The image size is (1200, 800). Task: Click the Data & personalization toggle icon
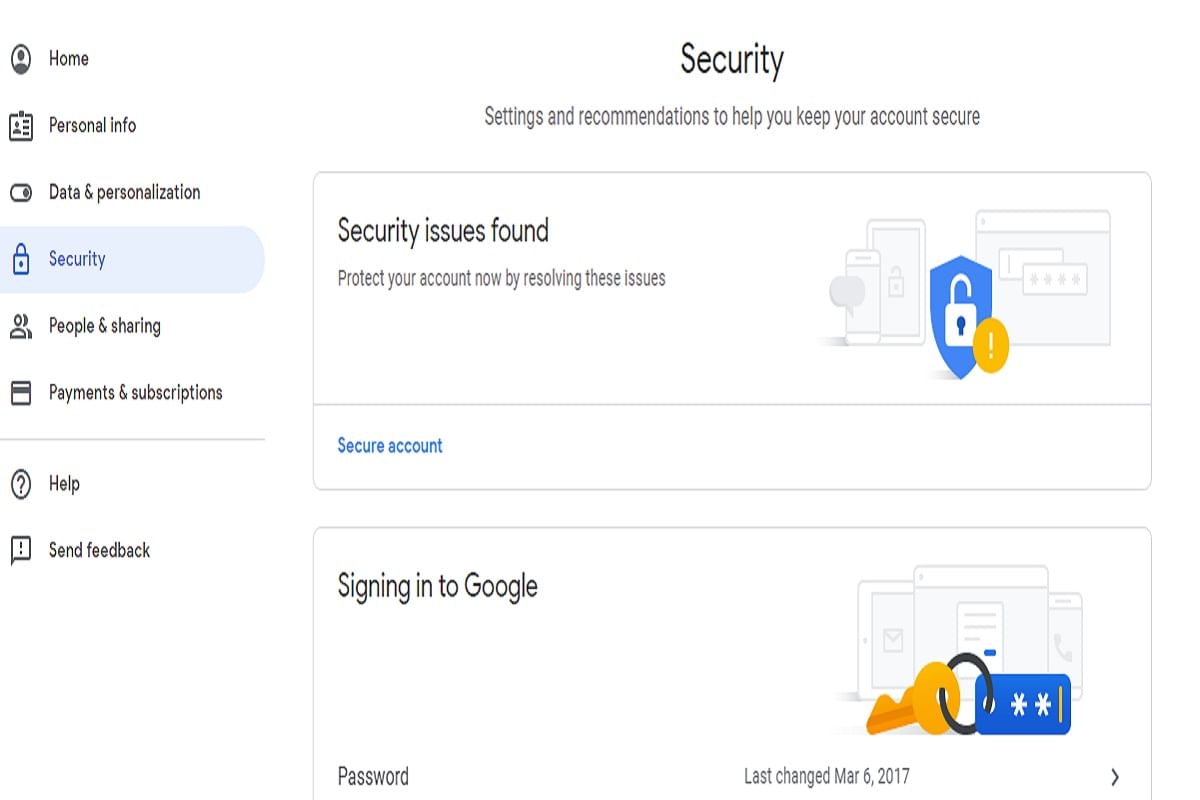[21, 192]
